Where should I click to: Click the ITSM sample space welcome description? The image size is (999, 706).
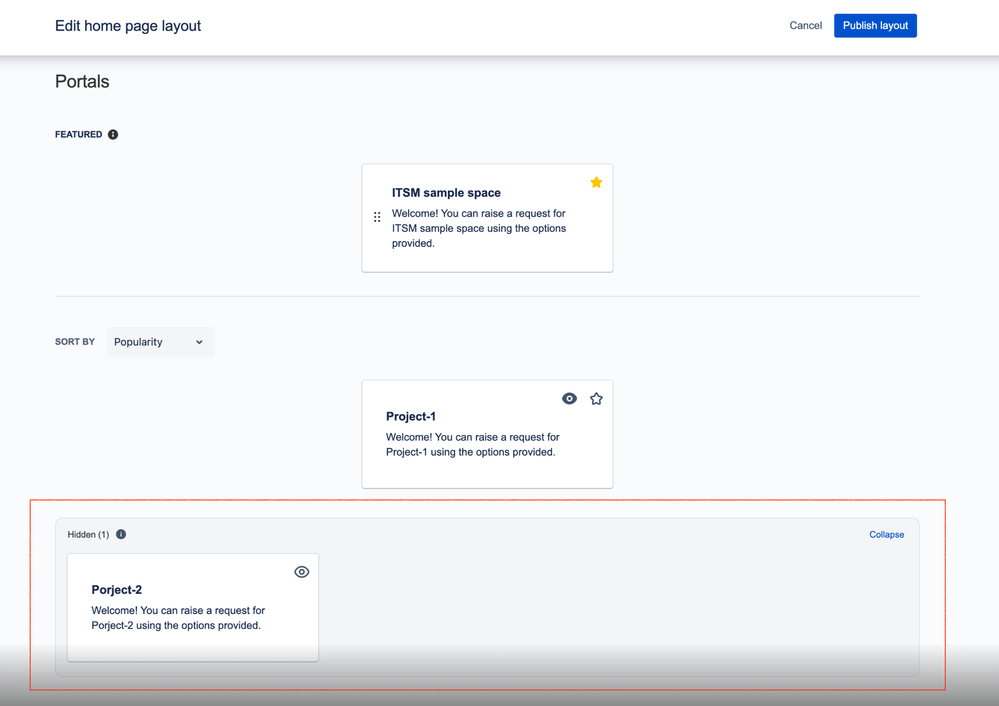(478, 228)
